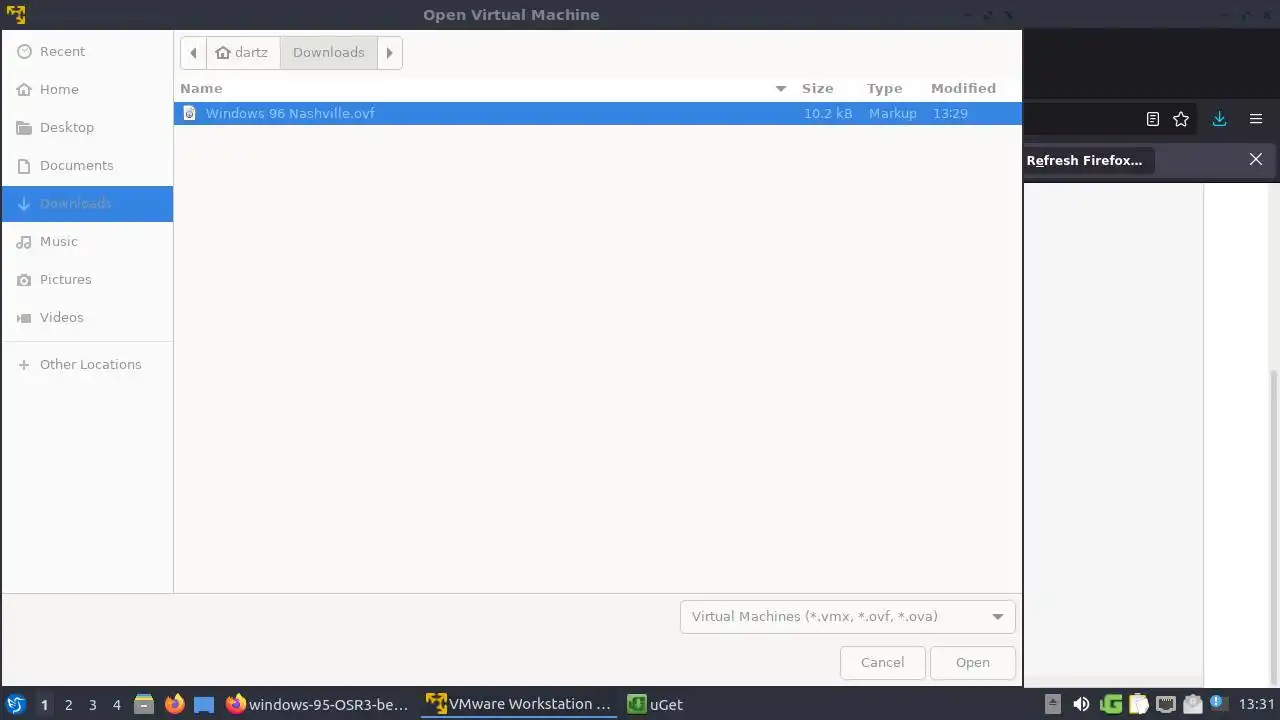
Task: Sort files by Type column
Action: [x=884, y=88]
